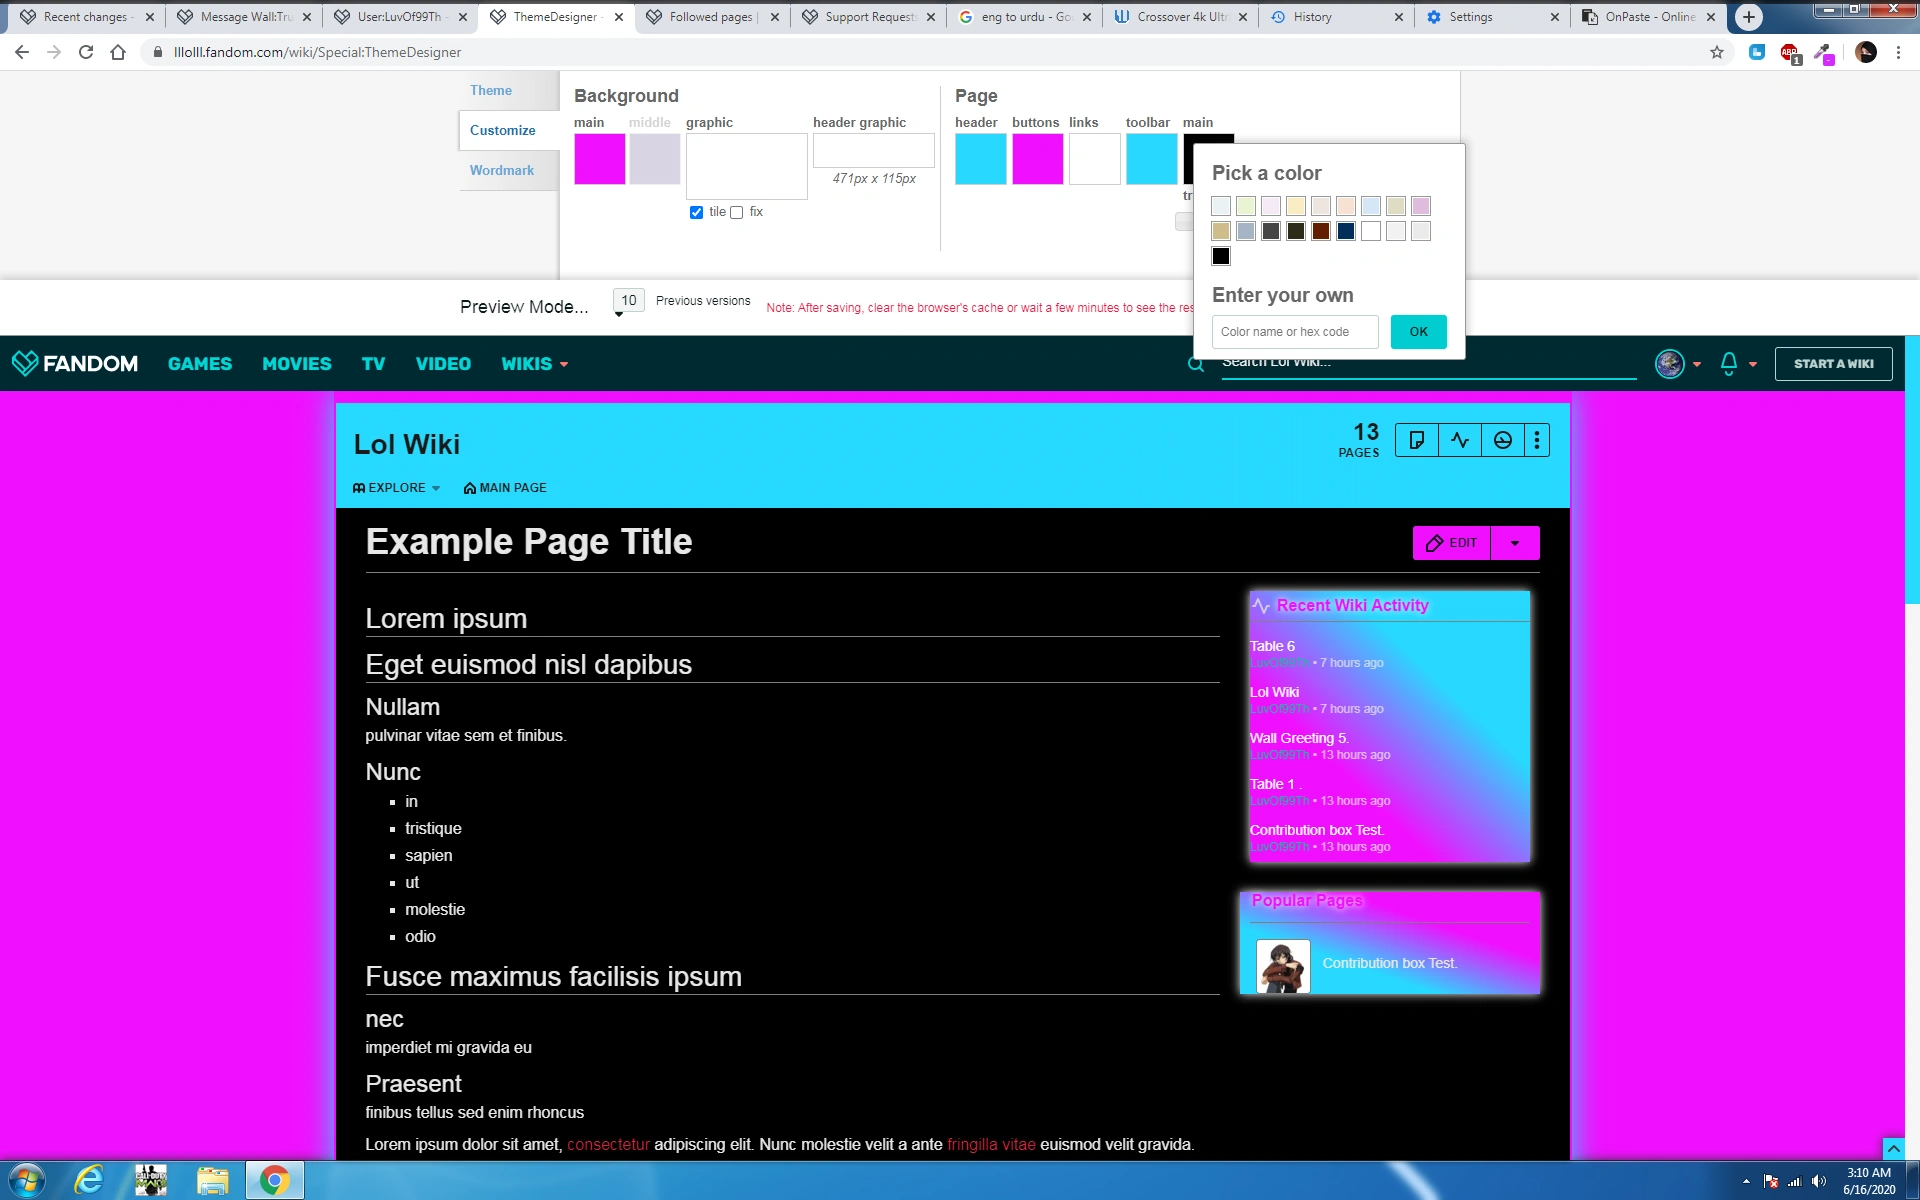Click the START A WIKI button
Screen dimensions: 1920x1200
[x=1832, y=364]
